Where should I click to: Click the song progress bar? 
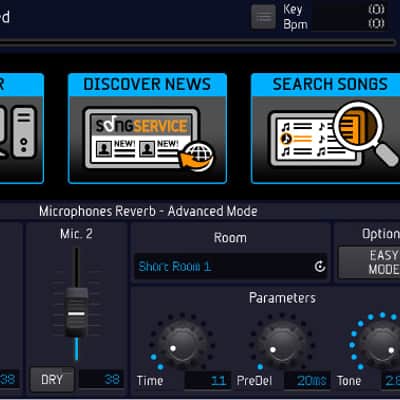(x=197, y=42)
